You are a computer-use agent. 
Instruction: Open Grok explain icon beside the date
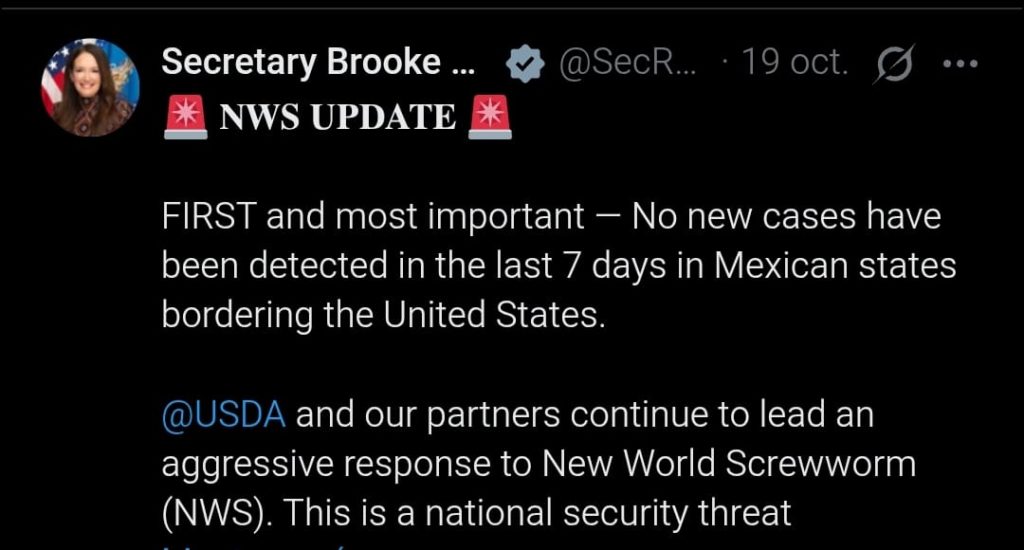pyautogui.click(x=892, y=65)
